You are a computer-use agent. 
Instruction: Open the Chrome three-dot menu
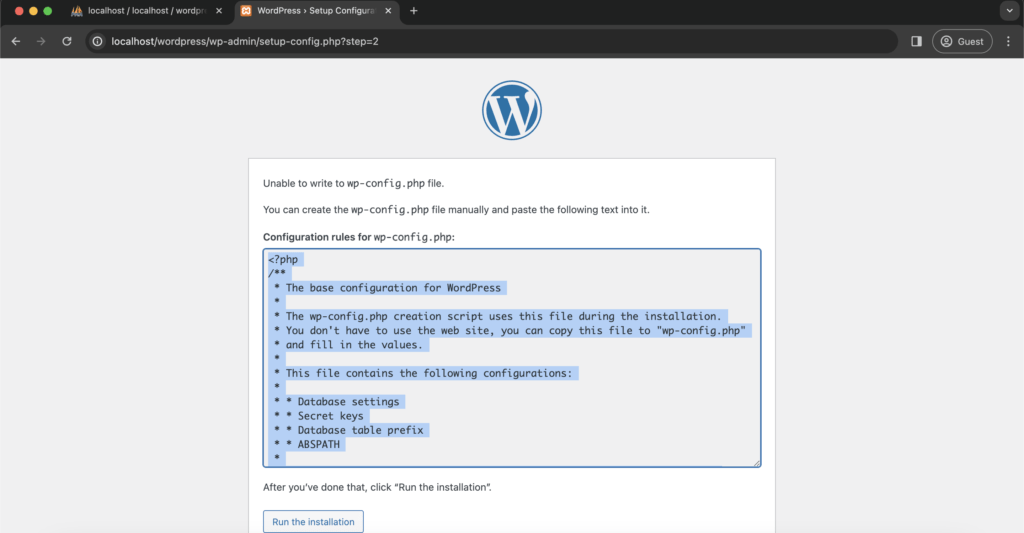click(x=1008, y=41)
